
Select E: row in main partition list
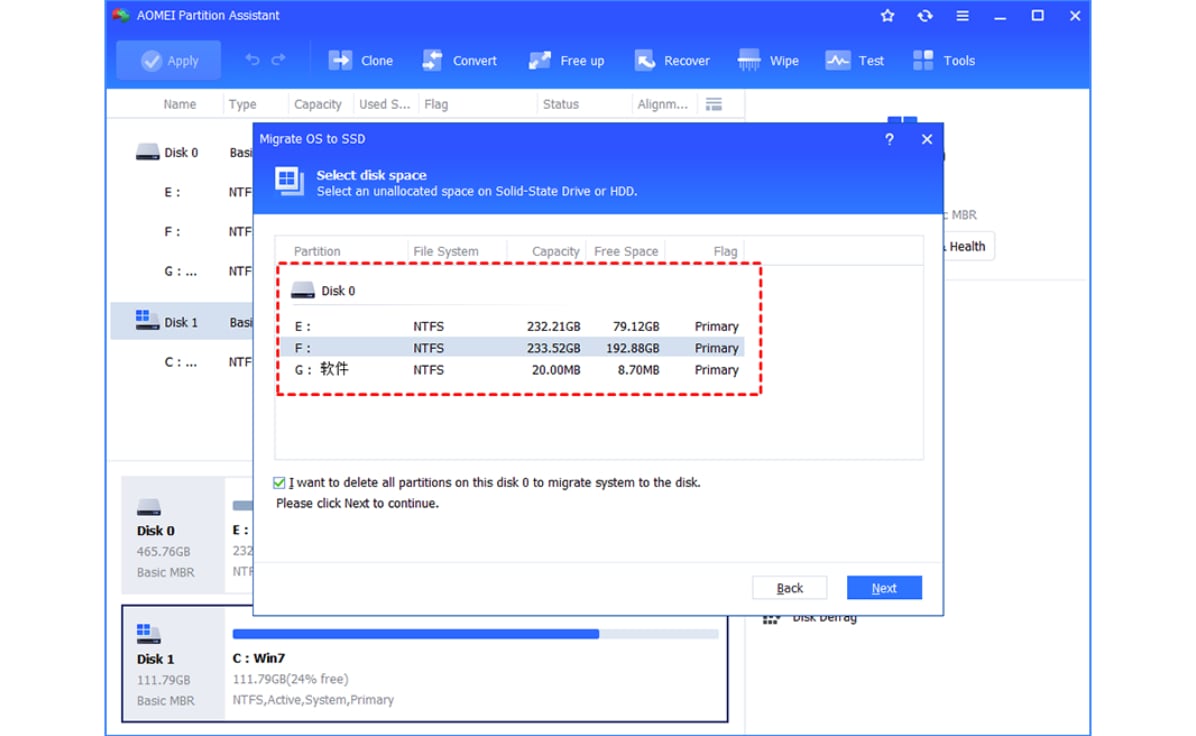pyautogui.click(x=181, y=192)
